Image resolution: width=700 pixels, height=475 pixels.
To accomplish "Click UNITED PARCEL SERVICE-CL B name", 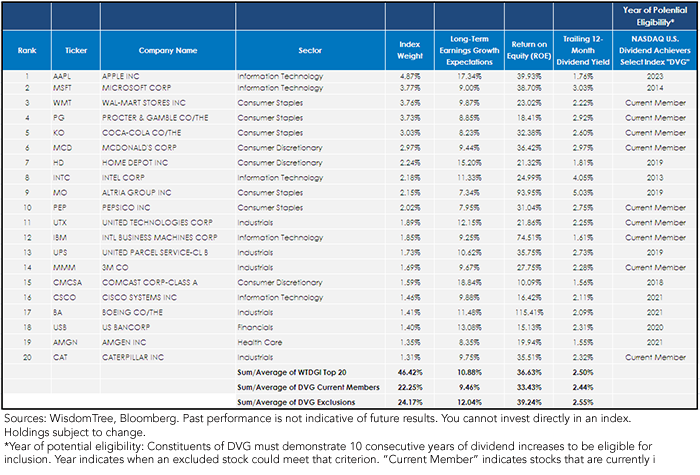I will point(155,253).
